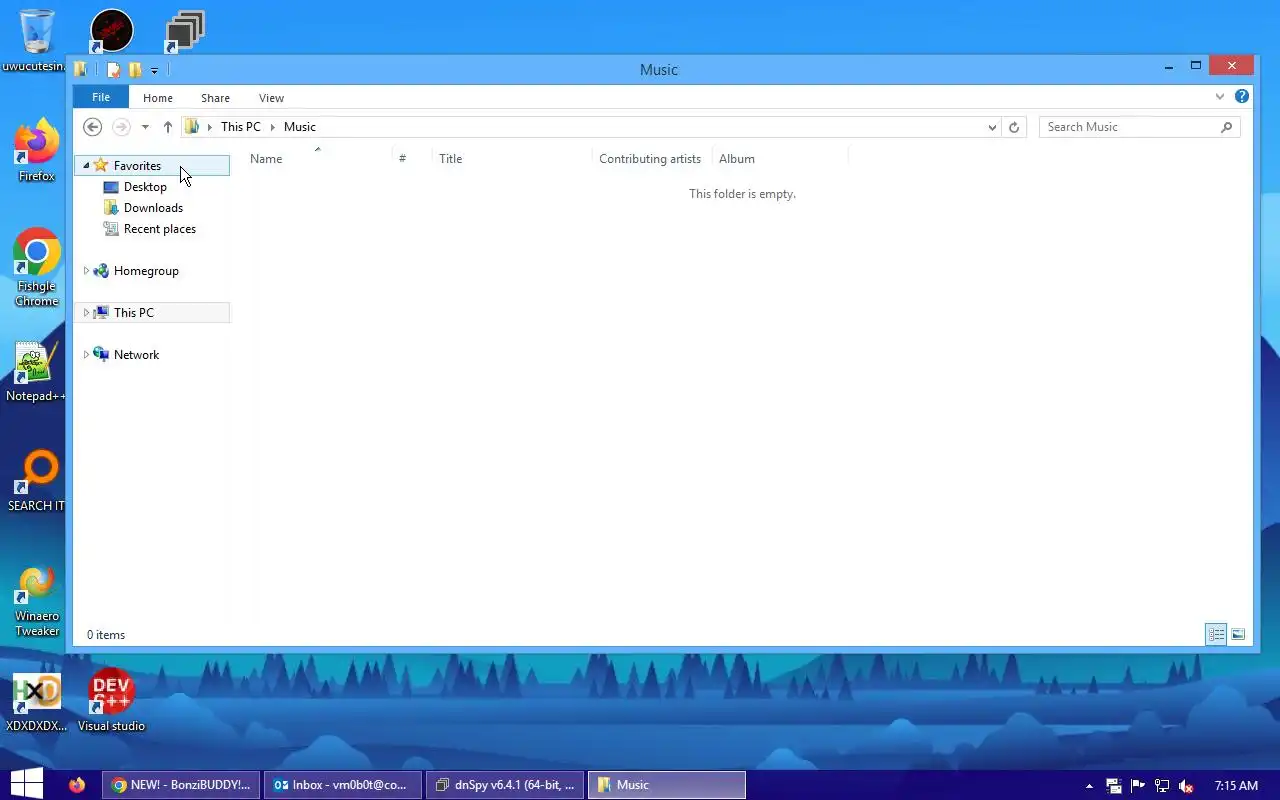Switch to the dnSpy taskbar window

[505, 785]
